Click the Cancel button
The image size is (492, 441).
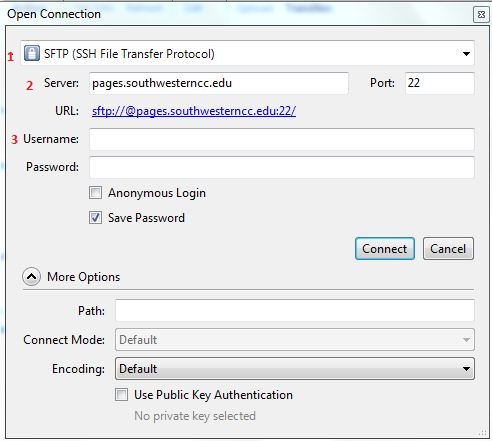448,249
